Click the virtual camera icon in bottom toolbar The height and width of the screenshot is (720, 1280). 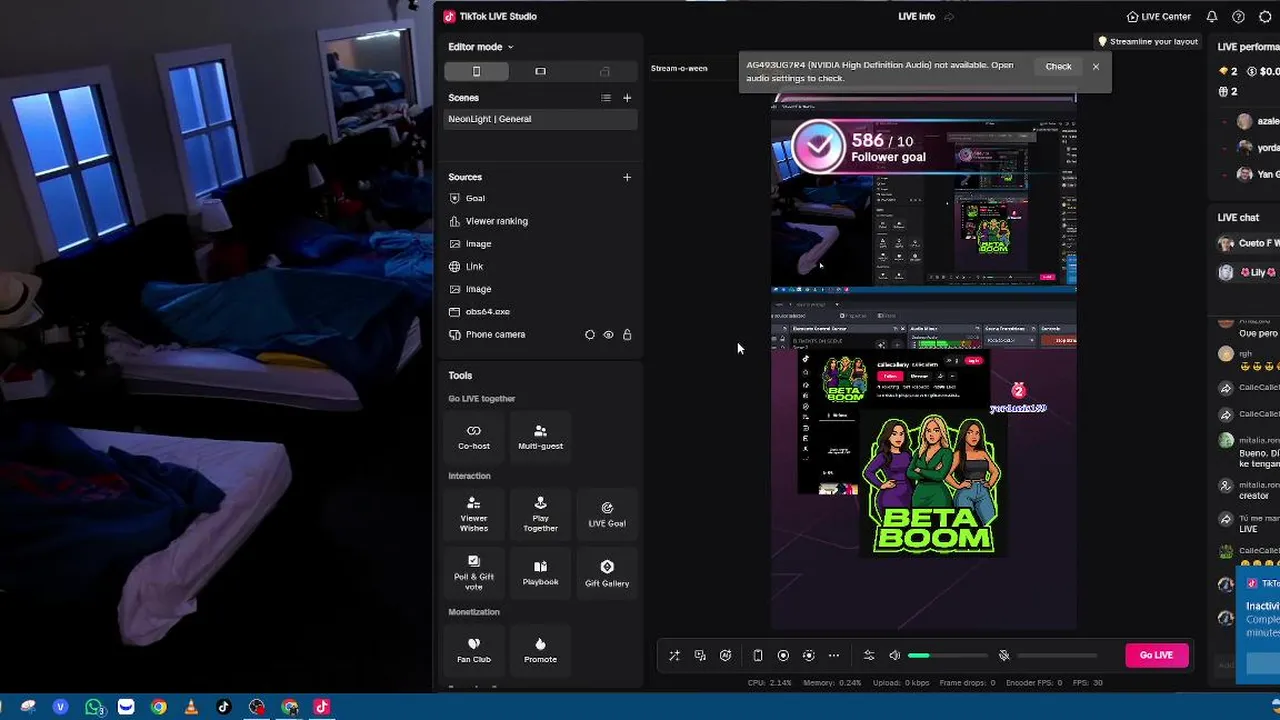(x=808, y=656)
